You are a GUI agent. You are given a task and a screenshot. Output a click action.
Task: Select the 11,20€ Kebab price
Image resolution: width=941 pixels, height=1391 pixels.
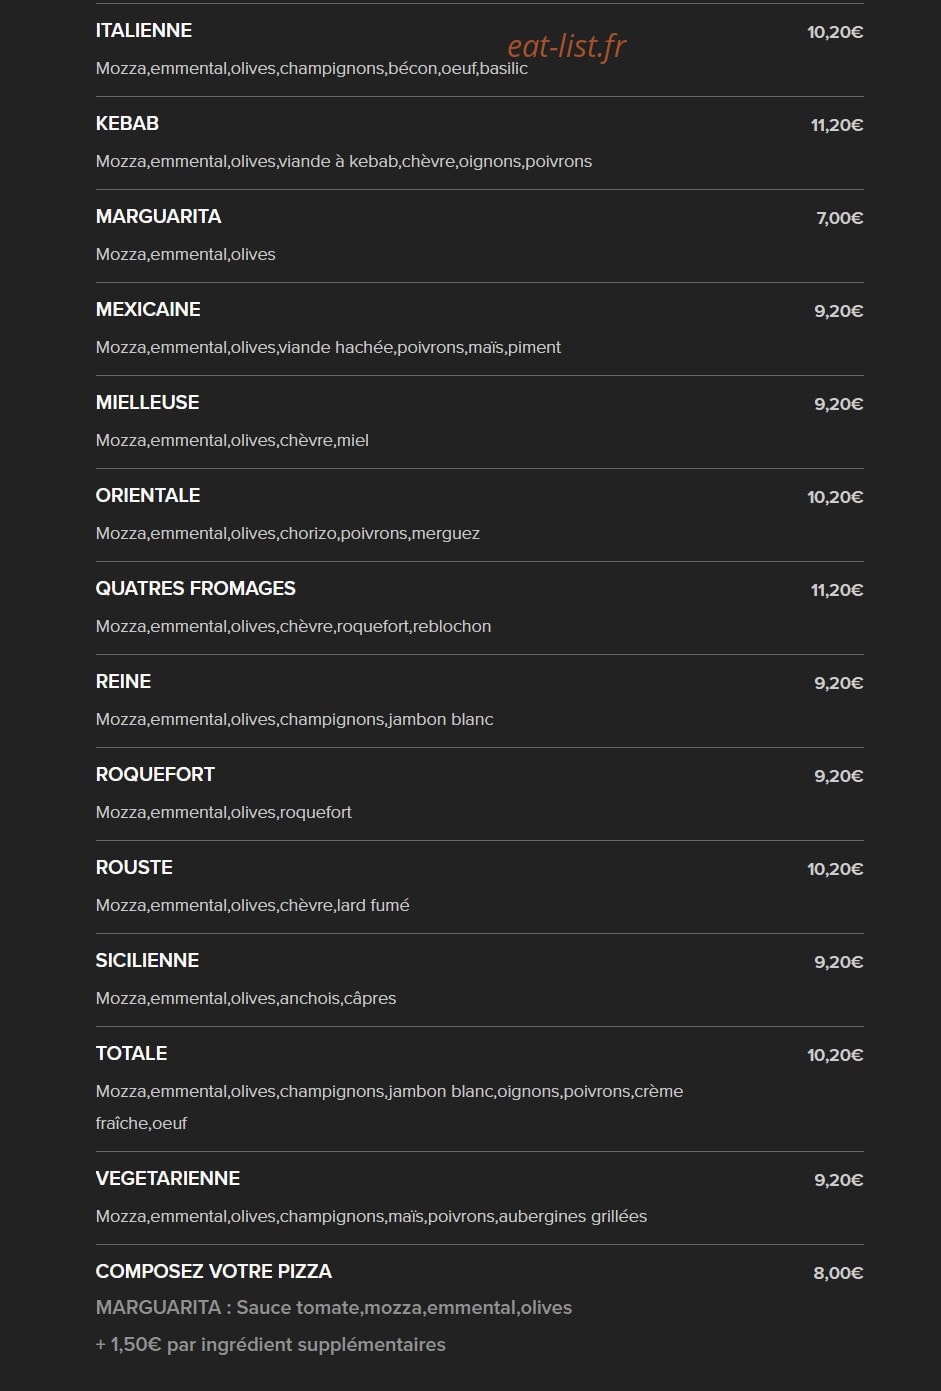click(837, 125)
